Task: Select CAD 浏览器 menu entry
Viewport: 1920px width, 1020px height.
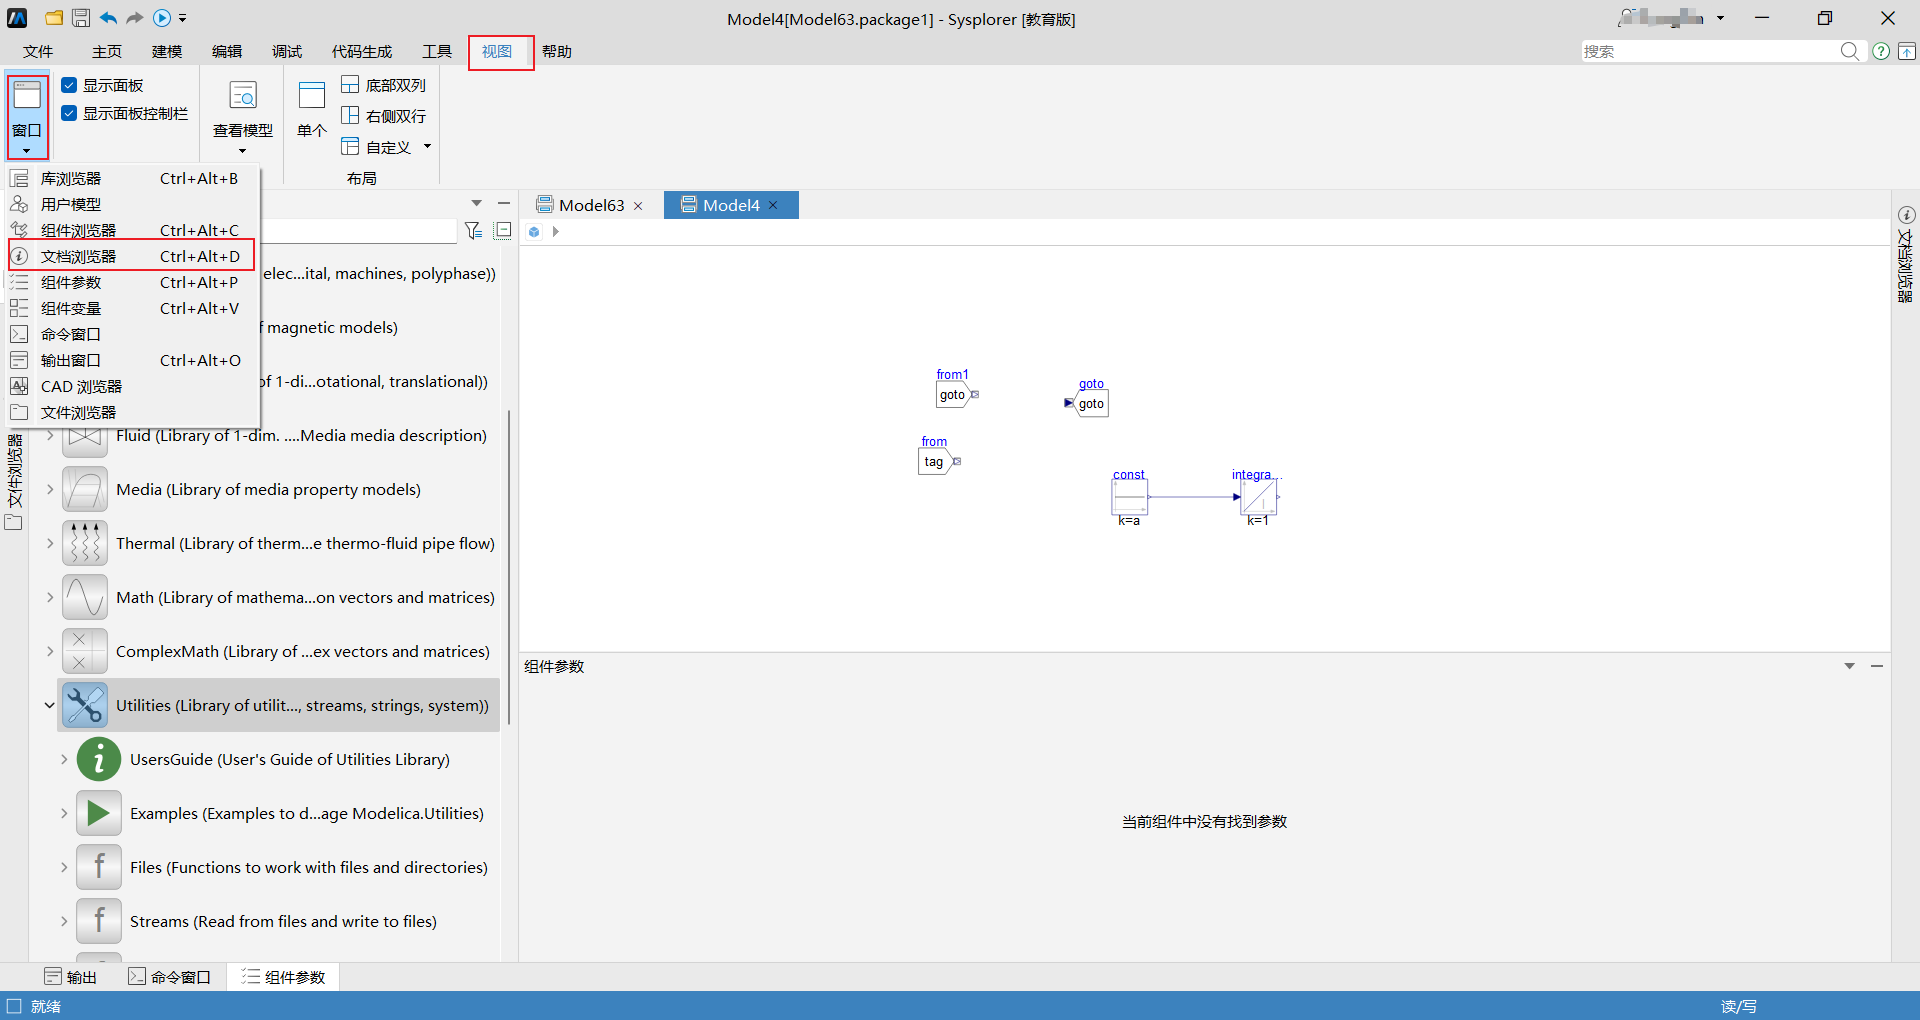Action: point(132,386)
